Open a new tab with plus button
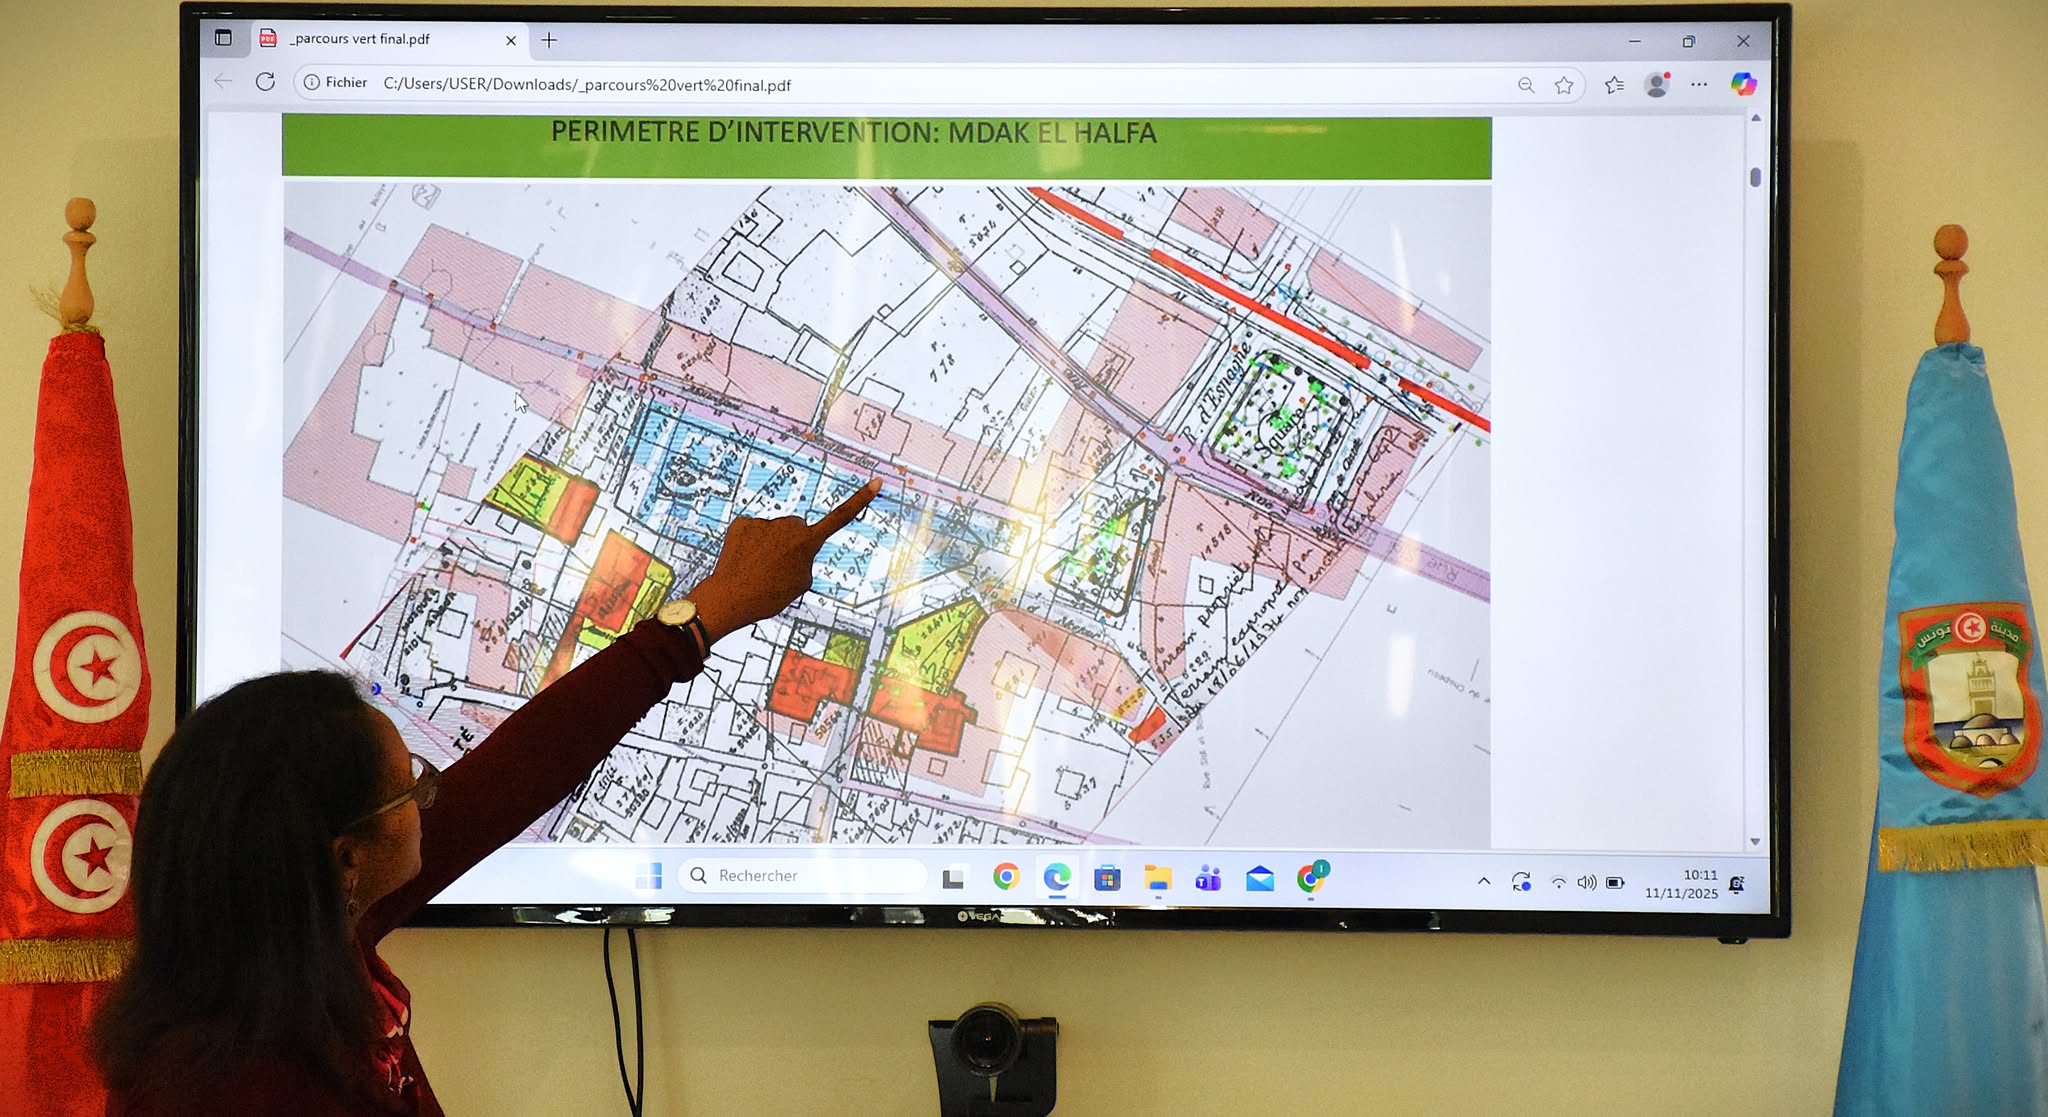The height and width of the screenshot is (1117, 2048). pyautogui.click(x=549, y=40)
